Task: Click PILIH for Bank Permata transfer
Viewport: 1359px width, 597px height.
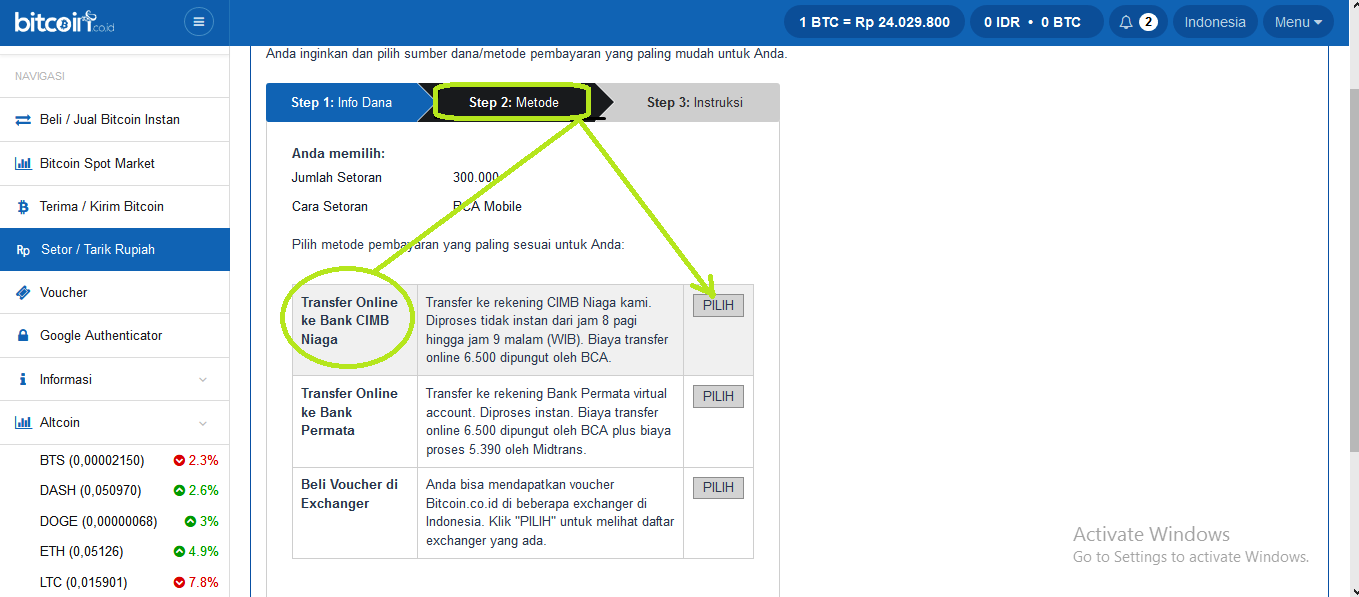Action: (718, 397)
